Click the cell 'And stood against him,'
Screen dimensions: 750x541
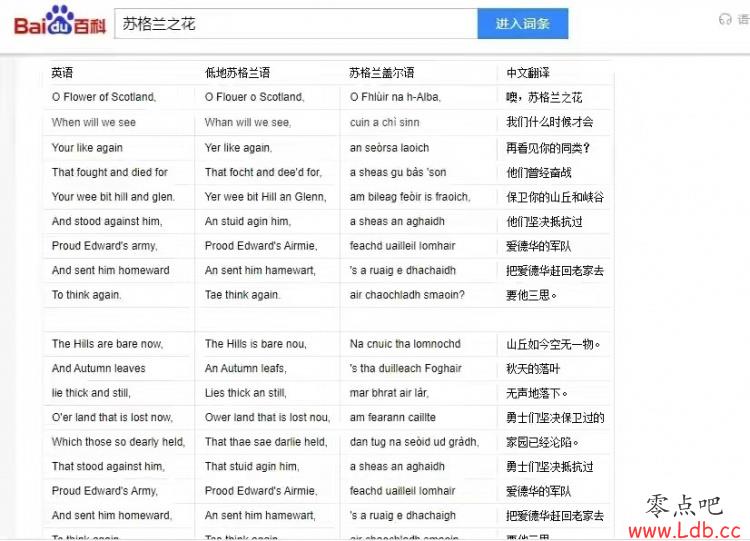click(x=107, y=221)
